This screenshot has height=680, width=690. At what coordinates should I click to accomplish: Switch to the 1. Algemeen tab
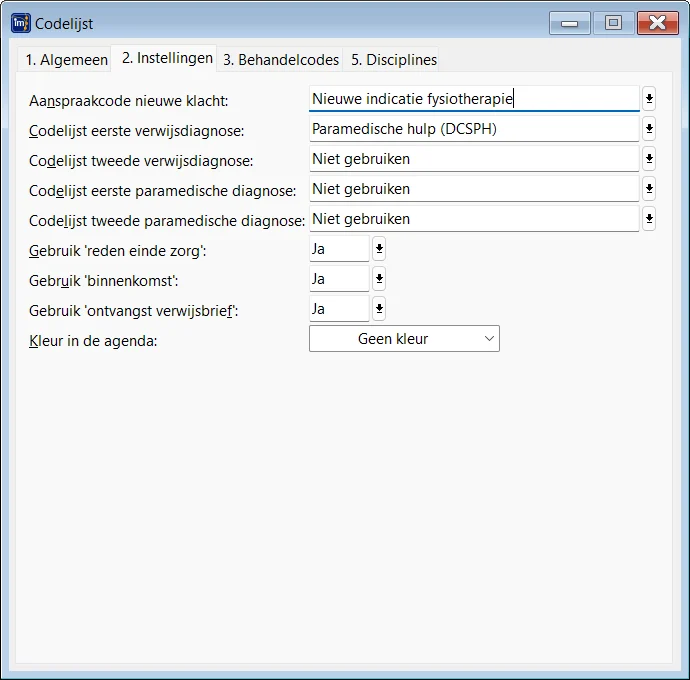tap(66, 60)
